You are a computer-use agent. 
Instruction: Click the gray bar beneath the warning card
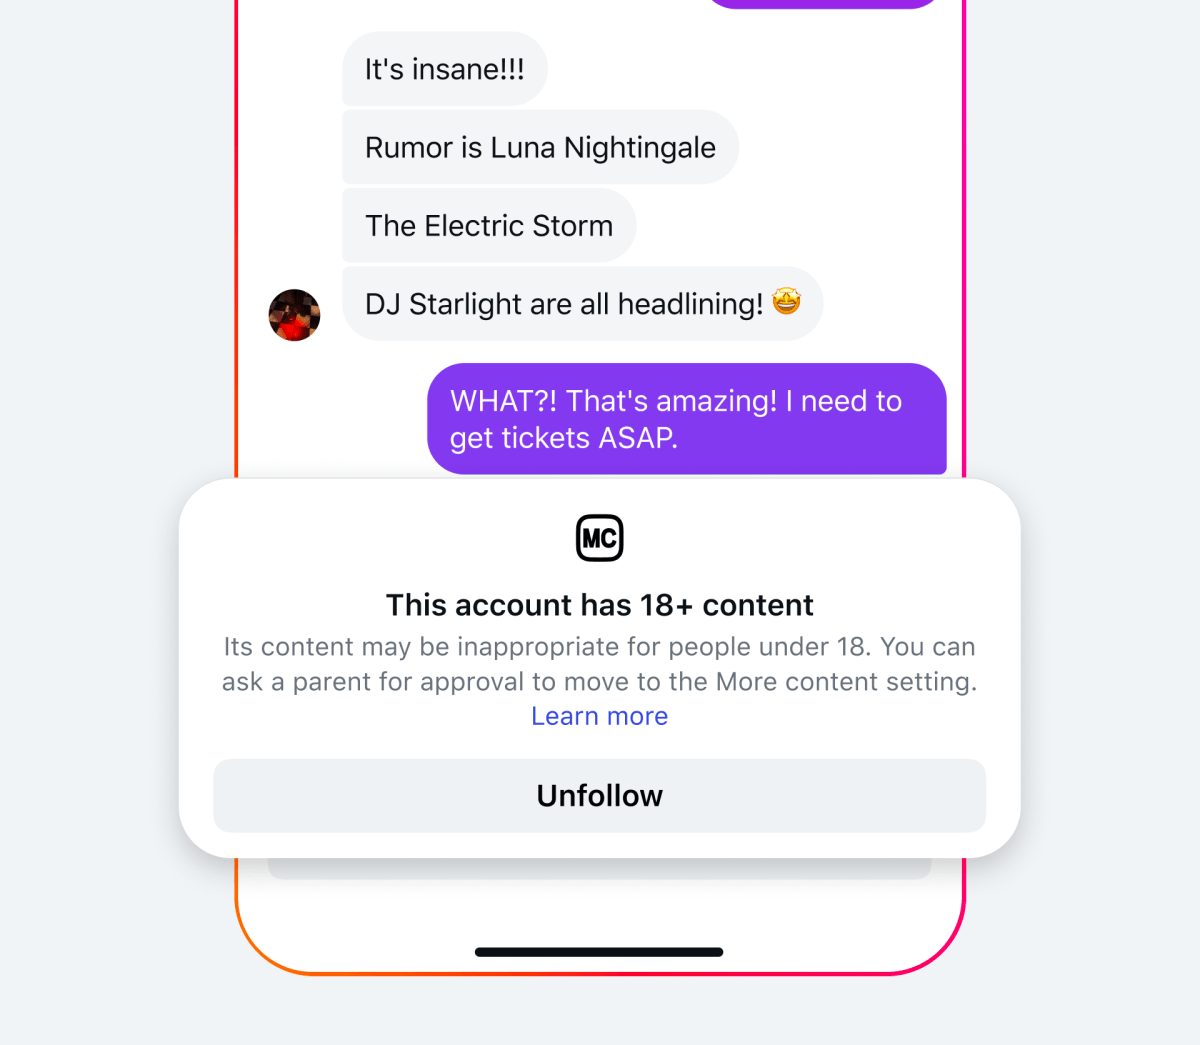tap(600, 869)
